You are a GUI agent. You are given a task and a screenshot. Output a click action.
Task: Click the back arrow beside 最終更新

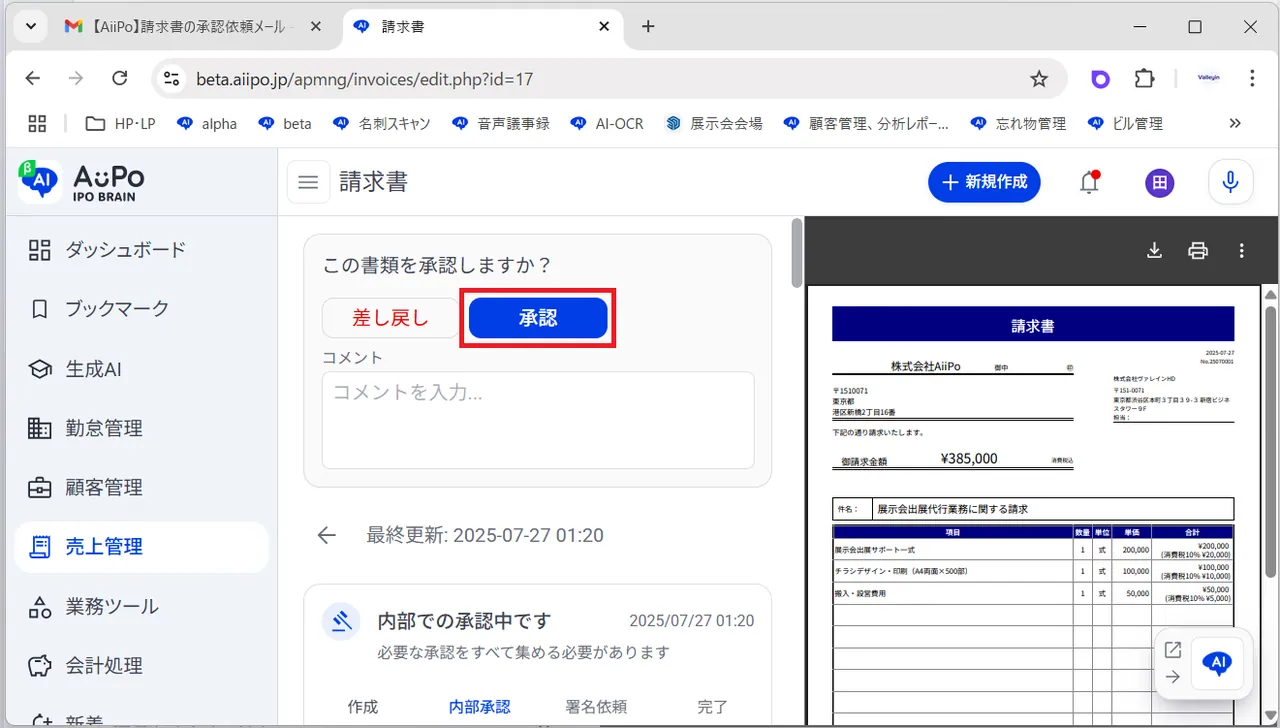[x=326, y=535]
